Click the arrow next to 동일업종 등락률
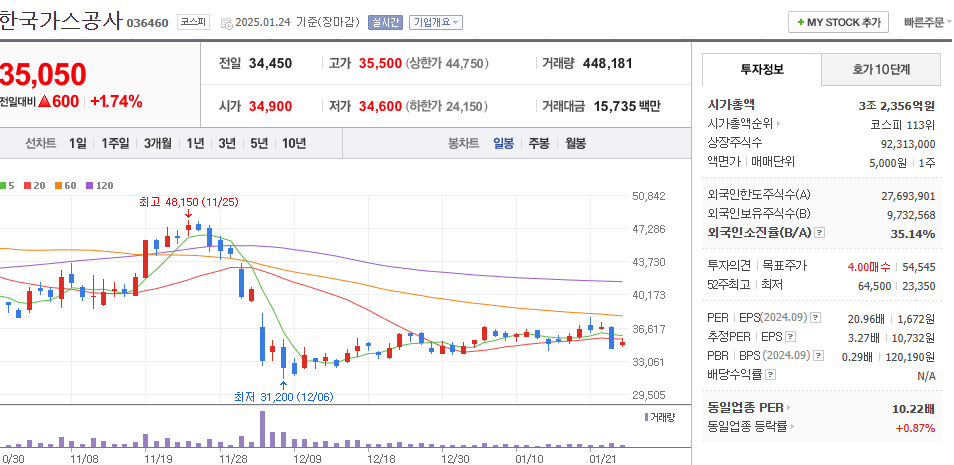The image size is (954, 465). pyautogui.click(x=794, y=427)
